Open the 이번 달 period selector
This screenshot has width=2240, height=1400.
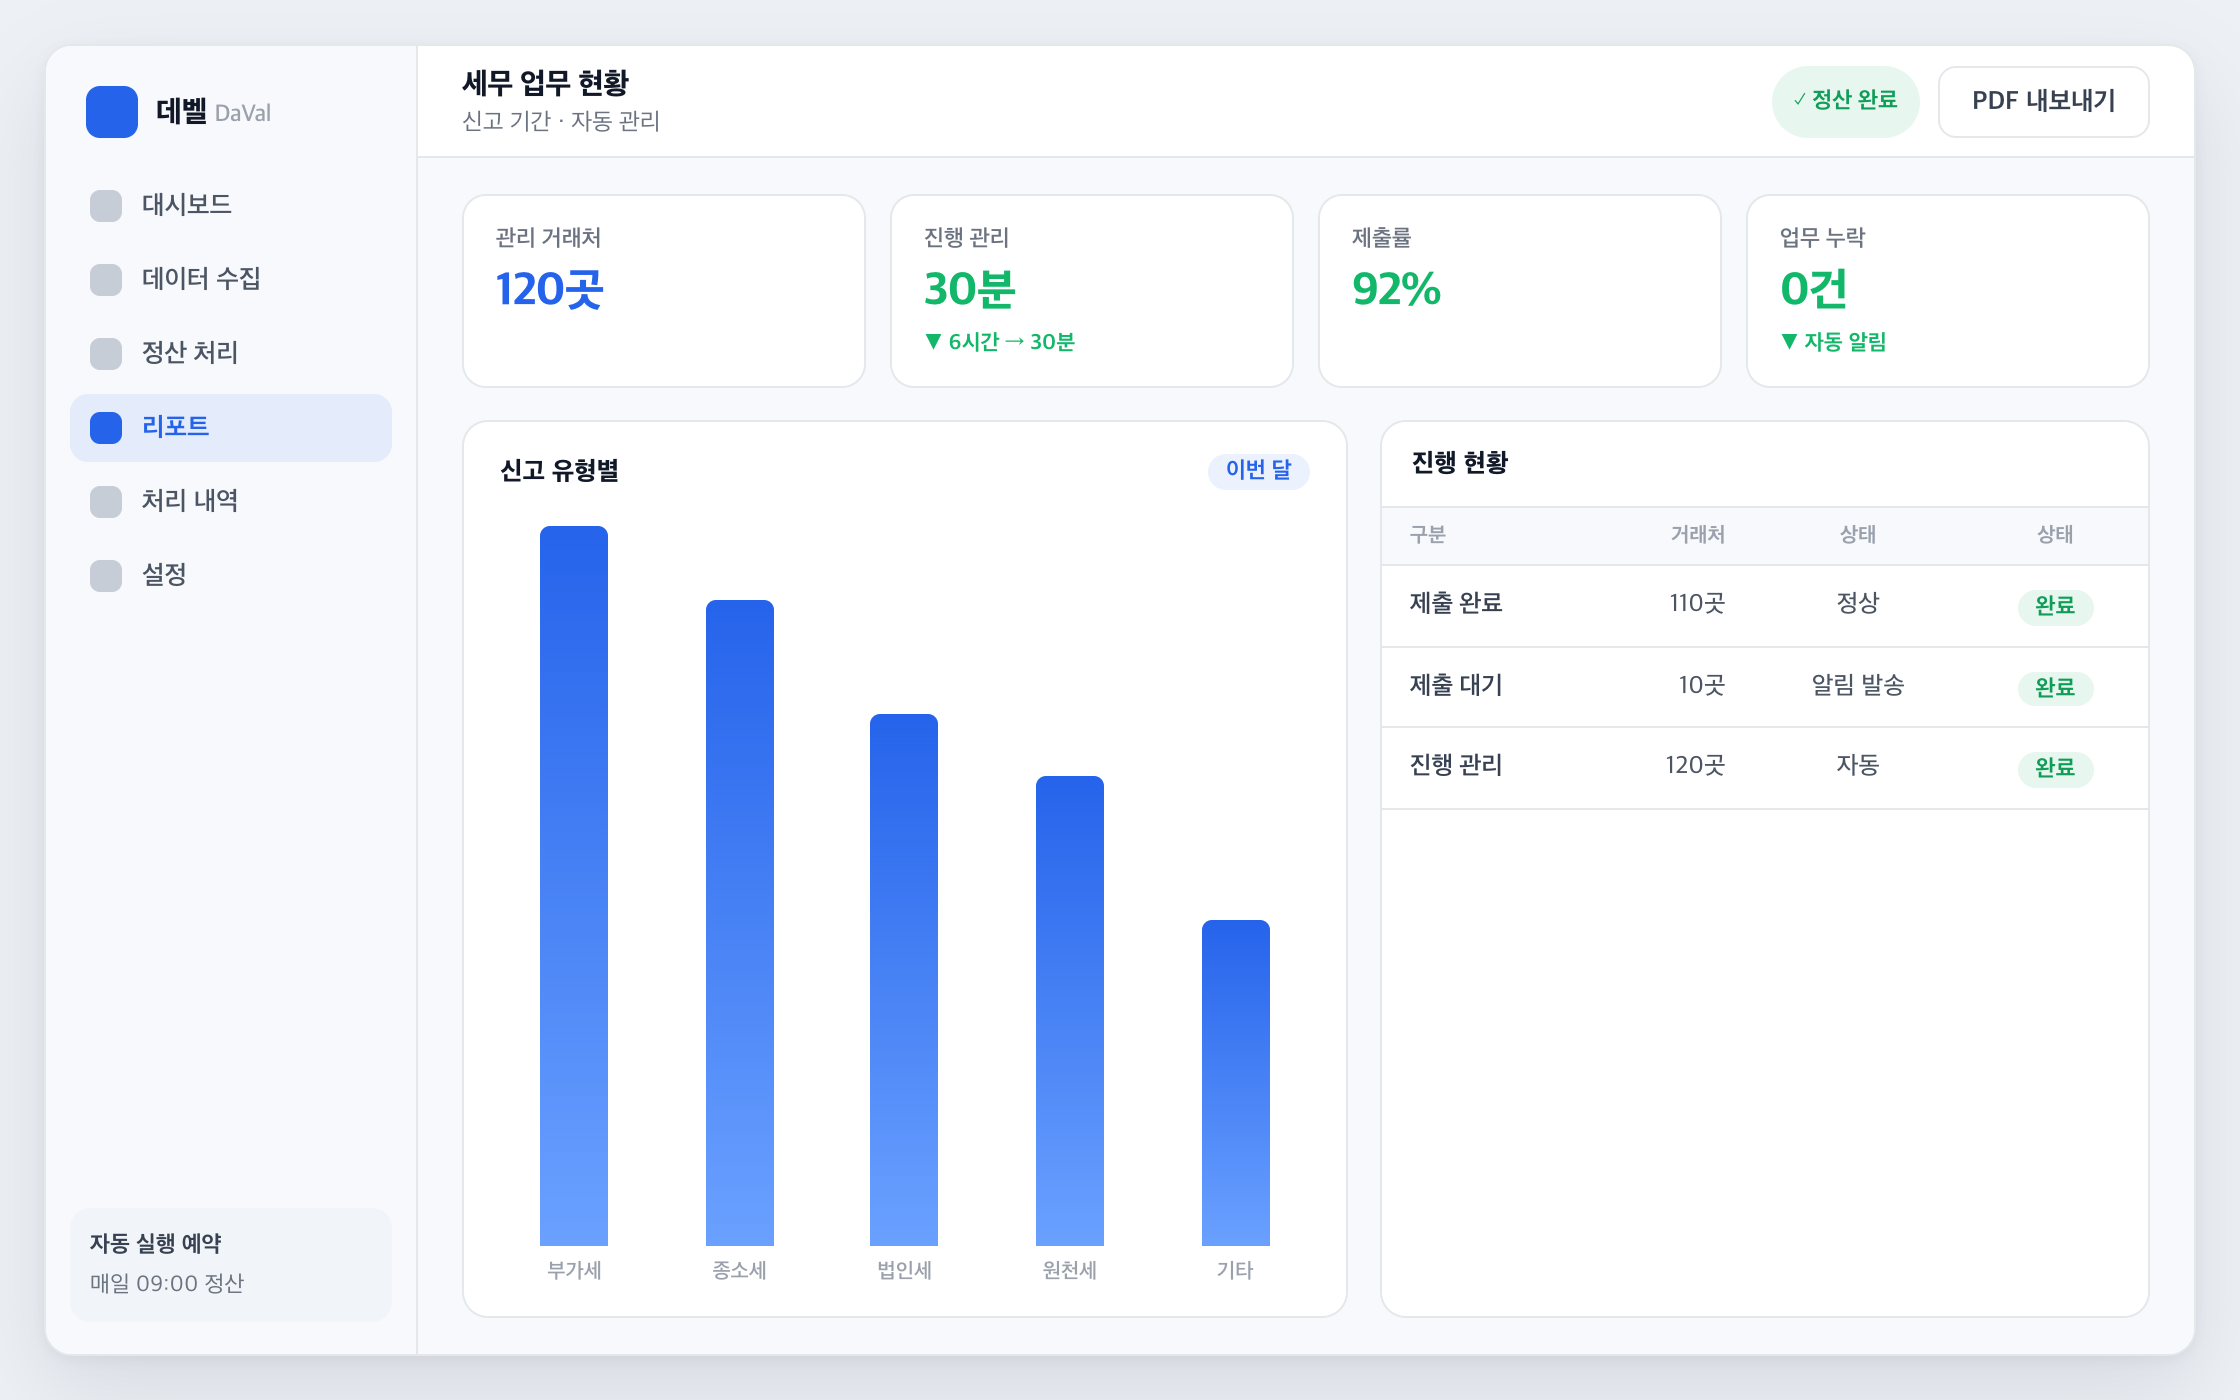1258,470
